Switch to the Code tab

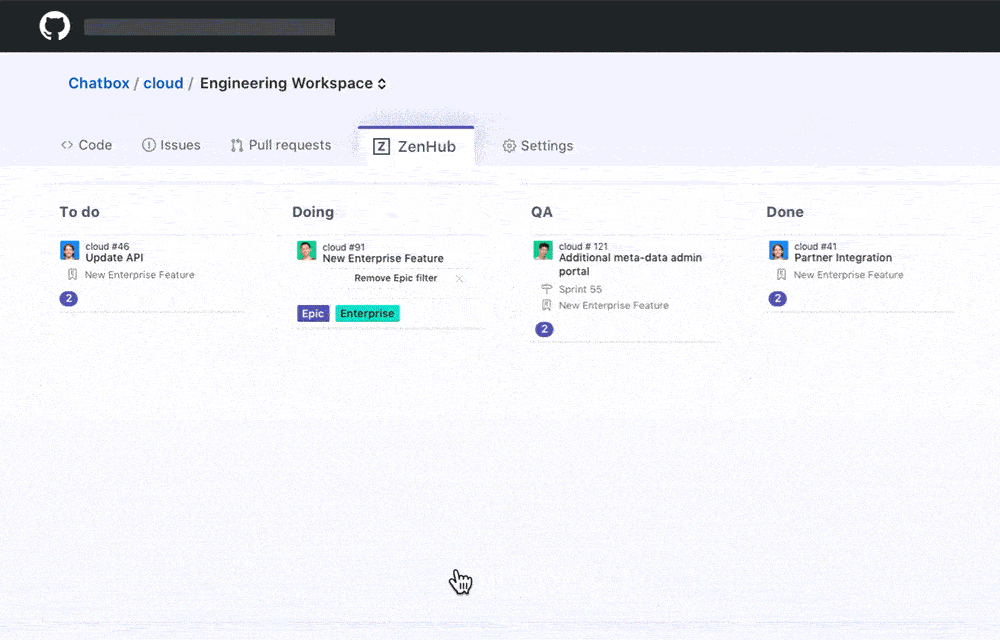pyautogui.click(x=87, y=145)
